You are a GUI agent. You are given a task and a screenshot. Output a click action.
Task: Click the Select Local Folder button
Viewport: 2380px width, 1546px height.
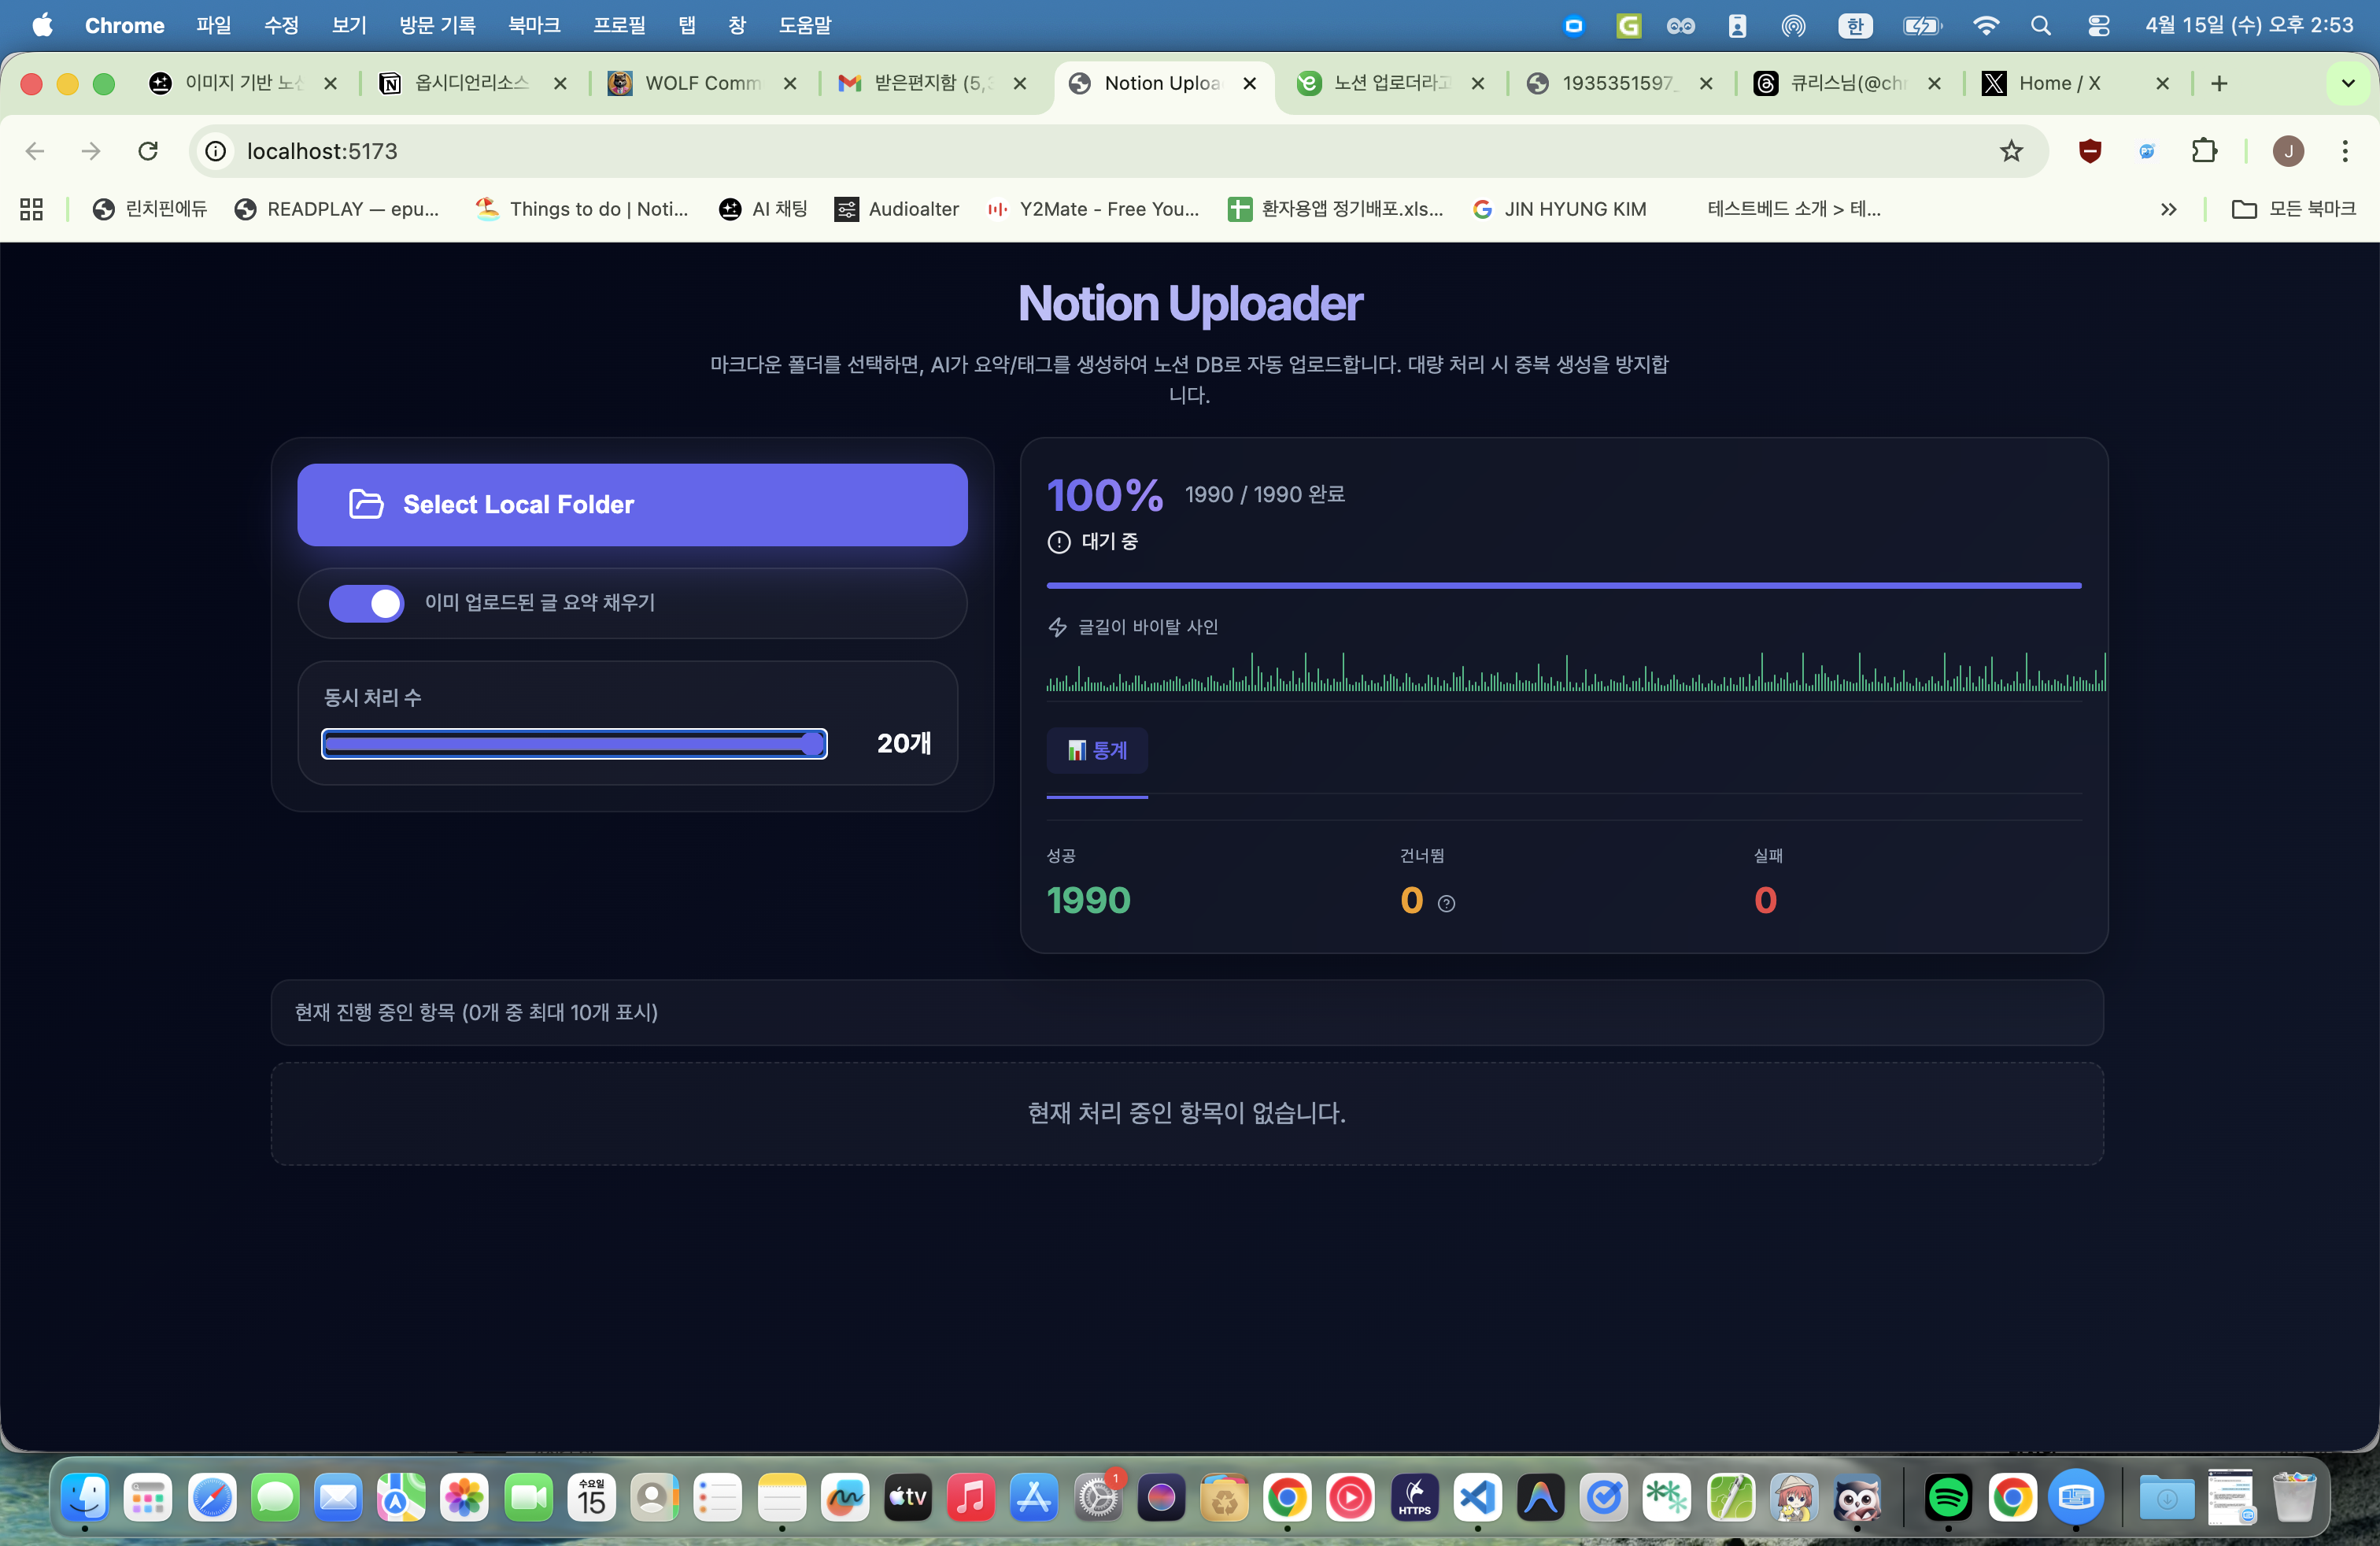[x=632, y=504]
